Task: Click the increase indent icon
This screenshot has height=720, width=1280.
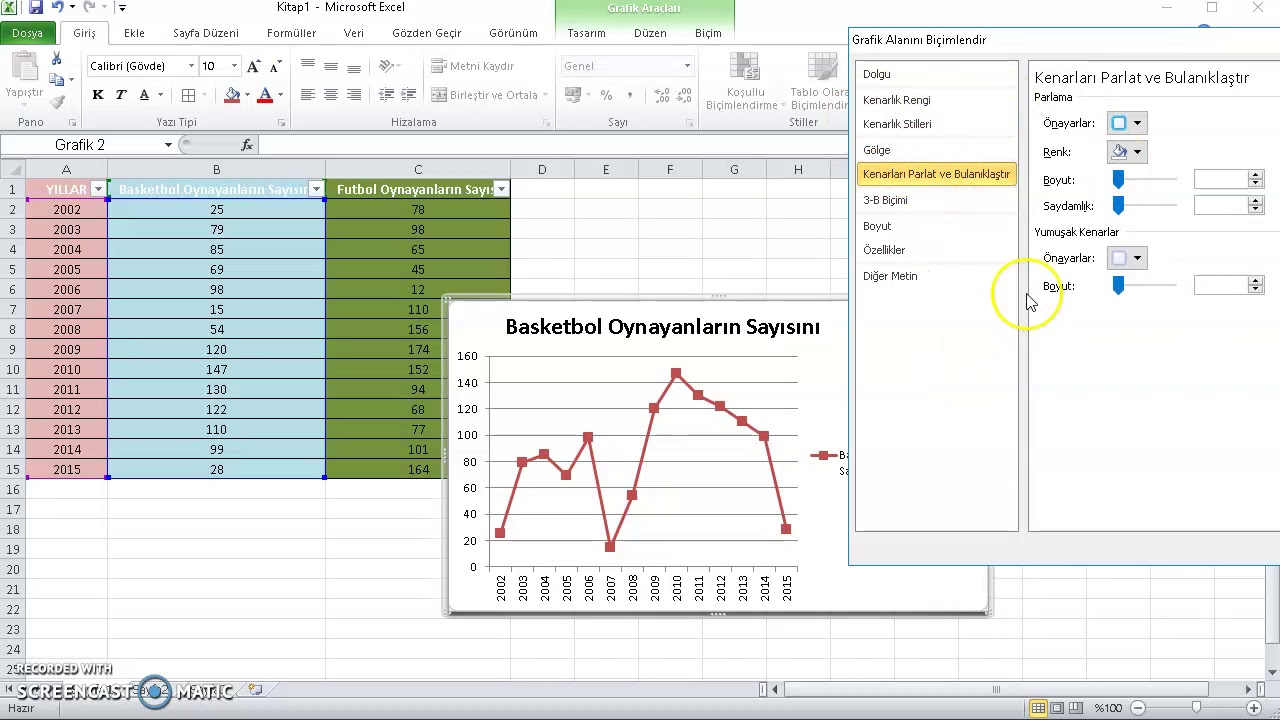Action: coord(408,95)
